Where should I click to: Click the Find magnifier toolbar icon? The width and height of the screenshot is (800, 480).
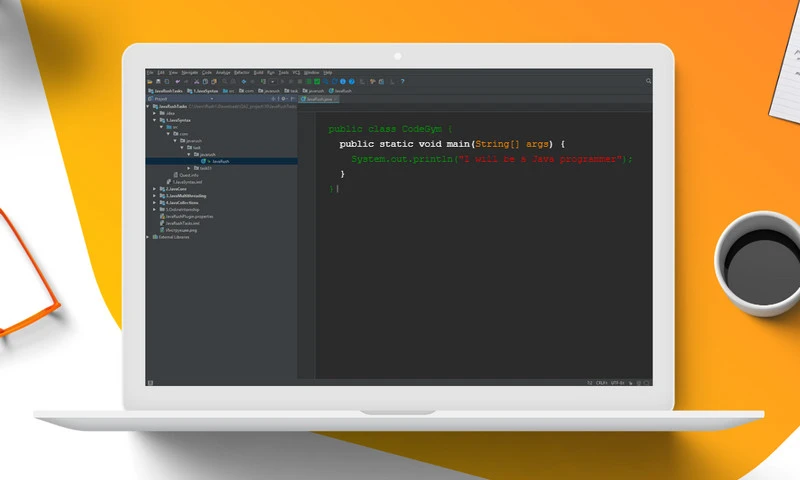(224, 81)
